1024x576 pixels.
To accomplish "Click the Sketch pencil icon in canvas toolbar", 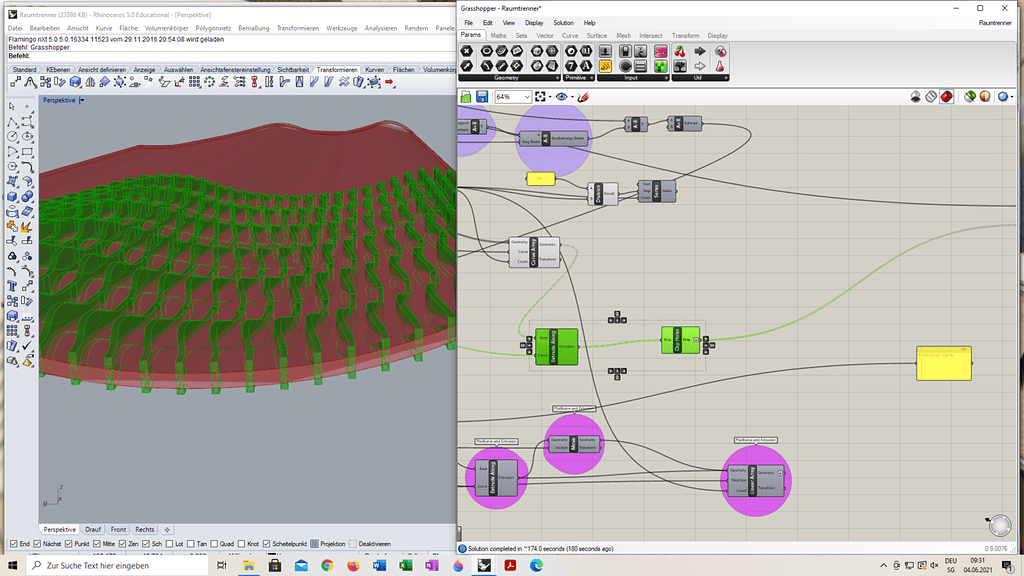I will (x=583, y=97).
